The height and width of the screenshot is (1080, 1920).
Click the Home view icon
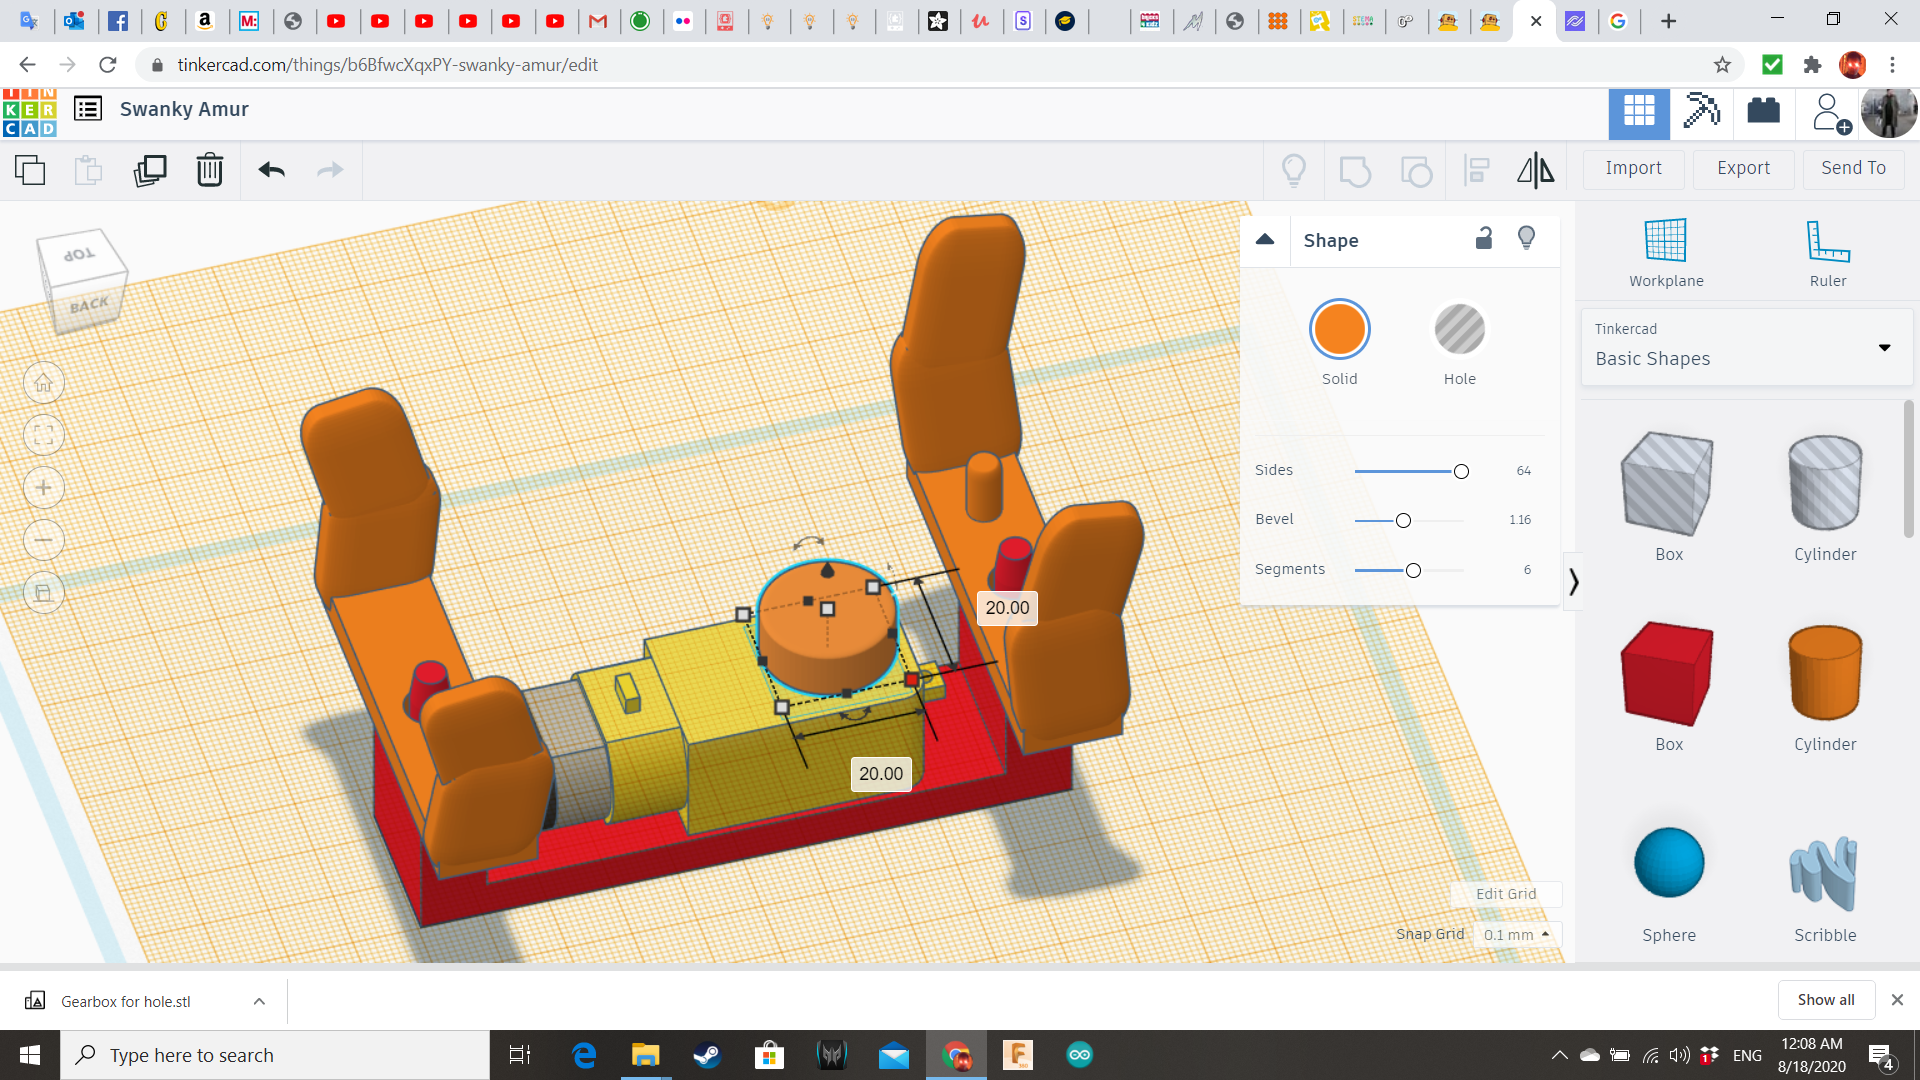pyautogui.click(x=44, y=383)
